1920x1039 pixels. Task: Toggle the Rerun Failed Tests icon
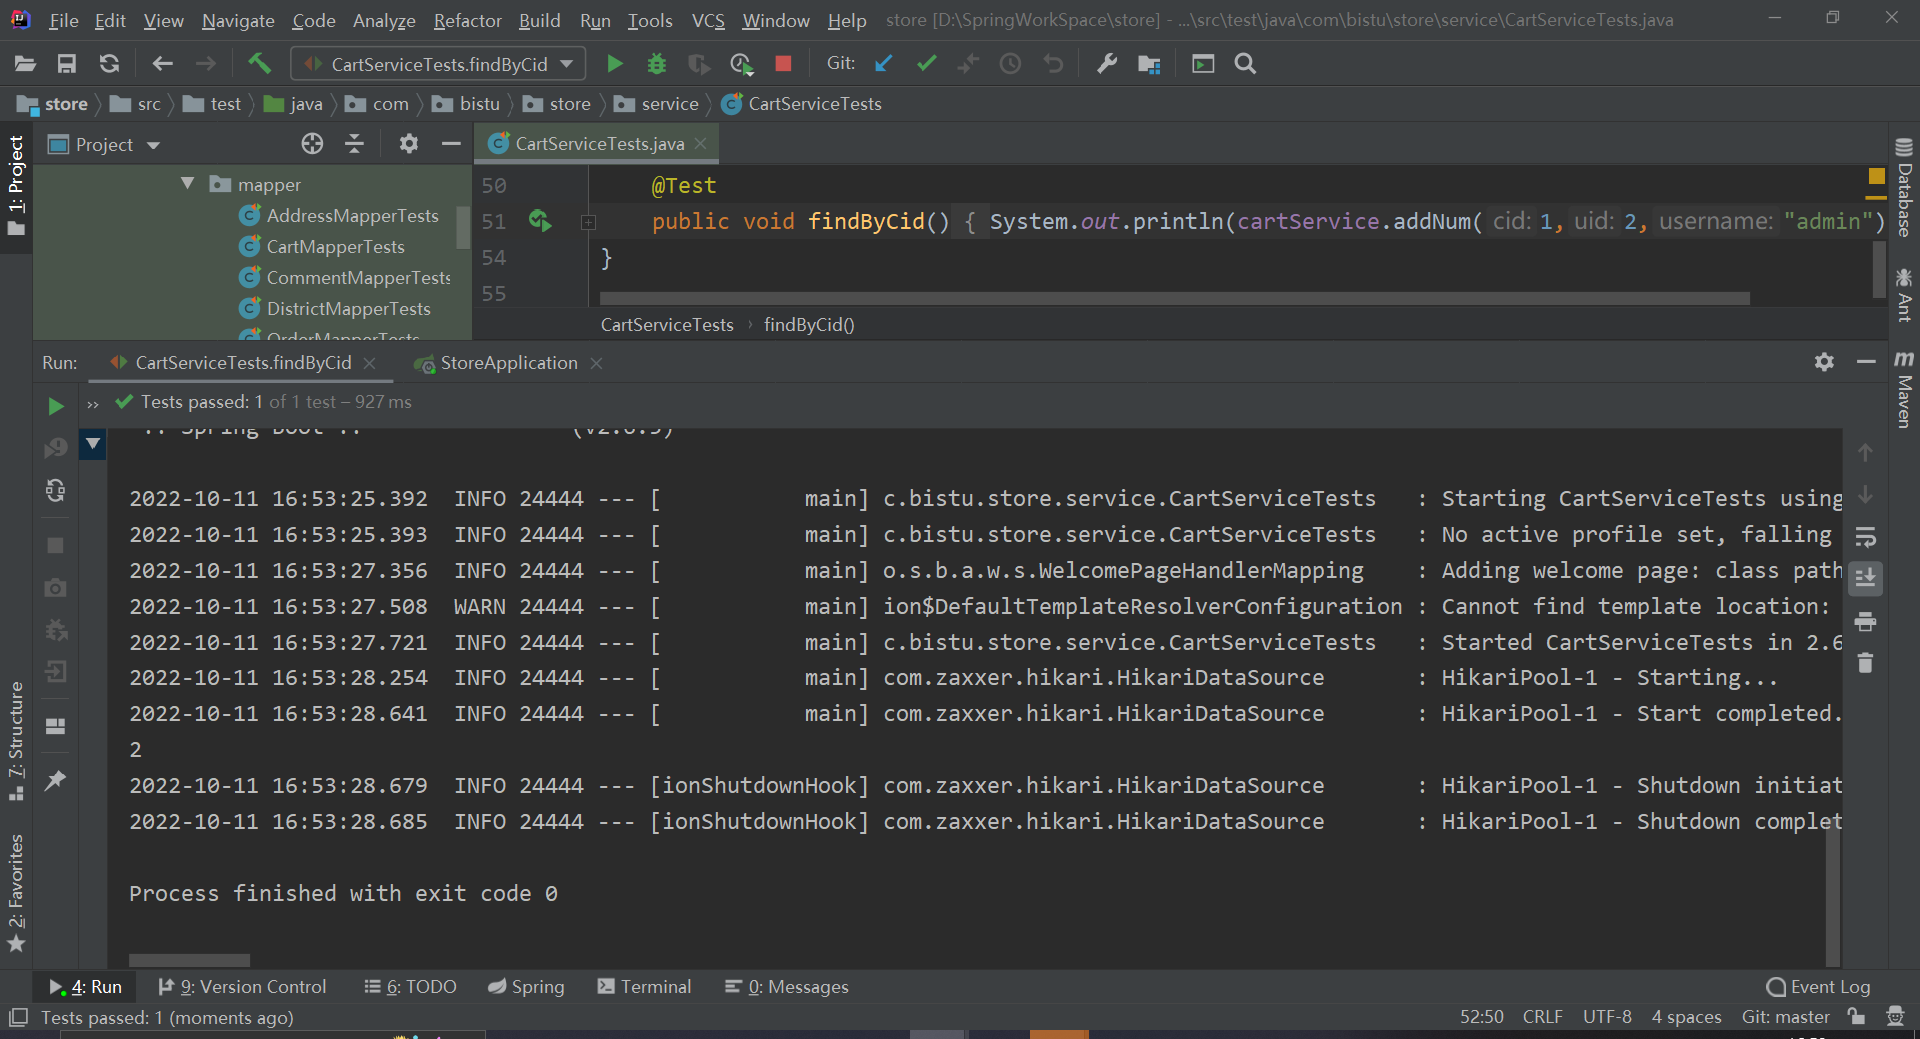[56, 448]
